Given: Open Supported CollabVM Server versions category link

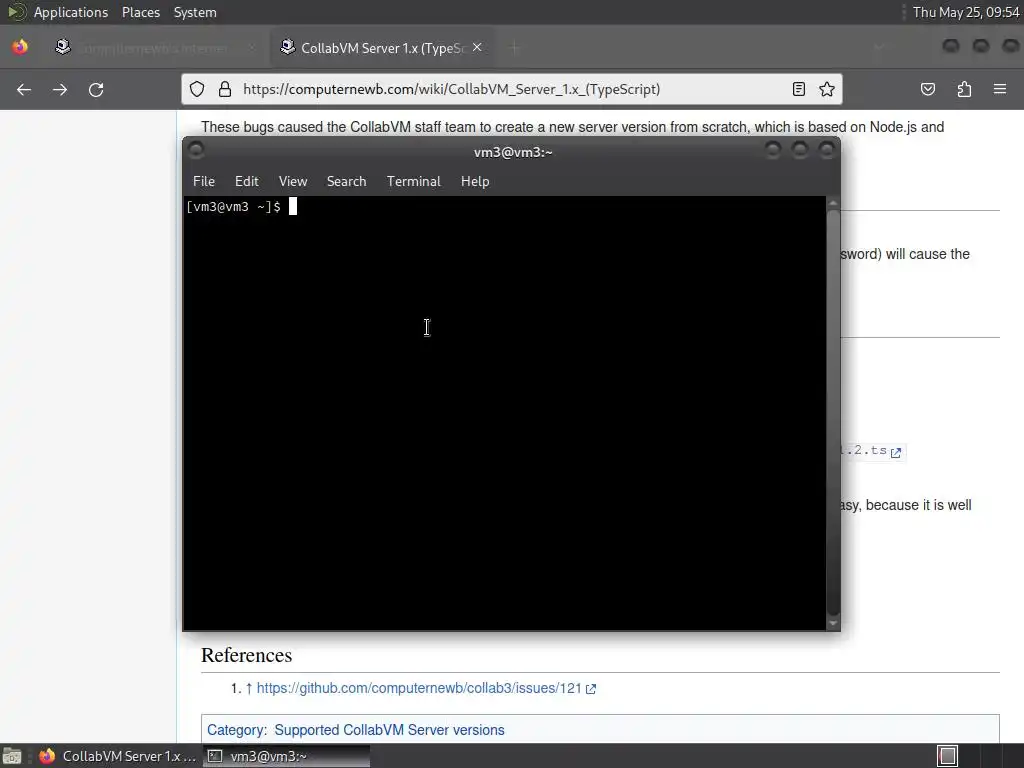Looking at the screenshot, I should click(x=389, y=730).
